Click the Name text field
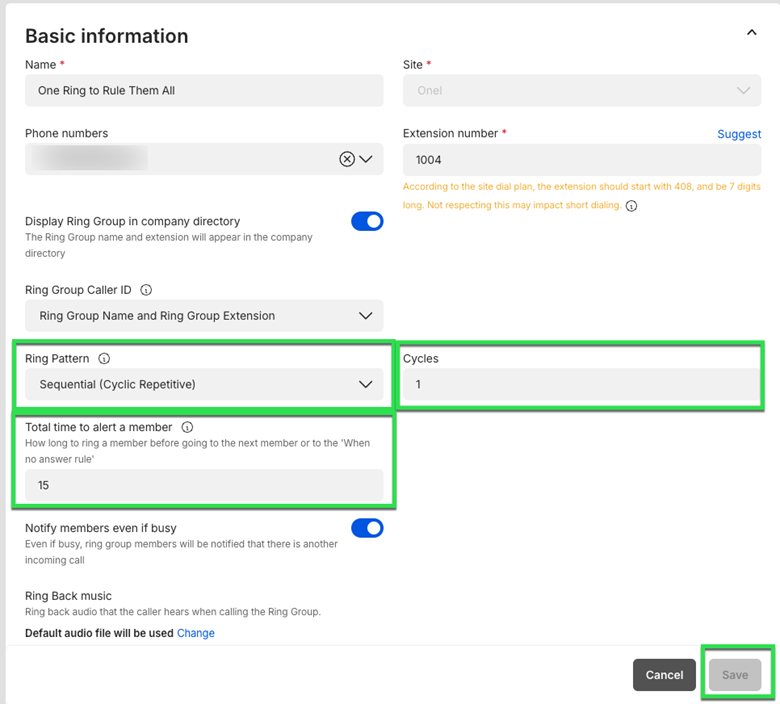780x704 pixels. click(x=204, y=90)
